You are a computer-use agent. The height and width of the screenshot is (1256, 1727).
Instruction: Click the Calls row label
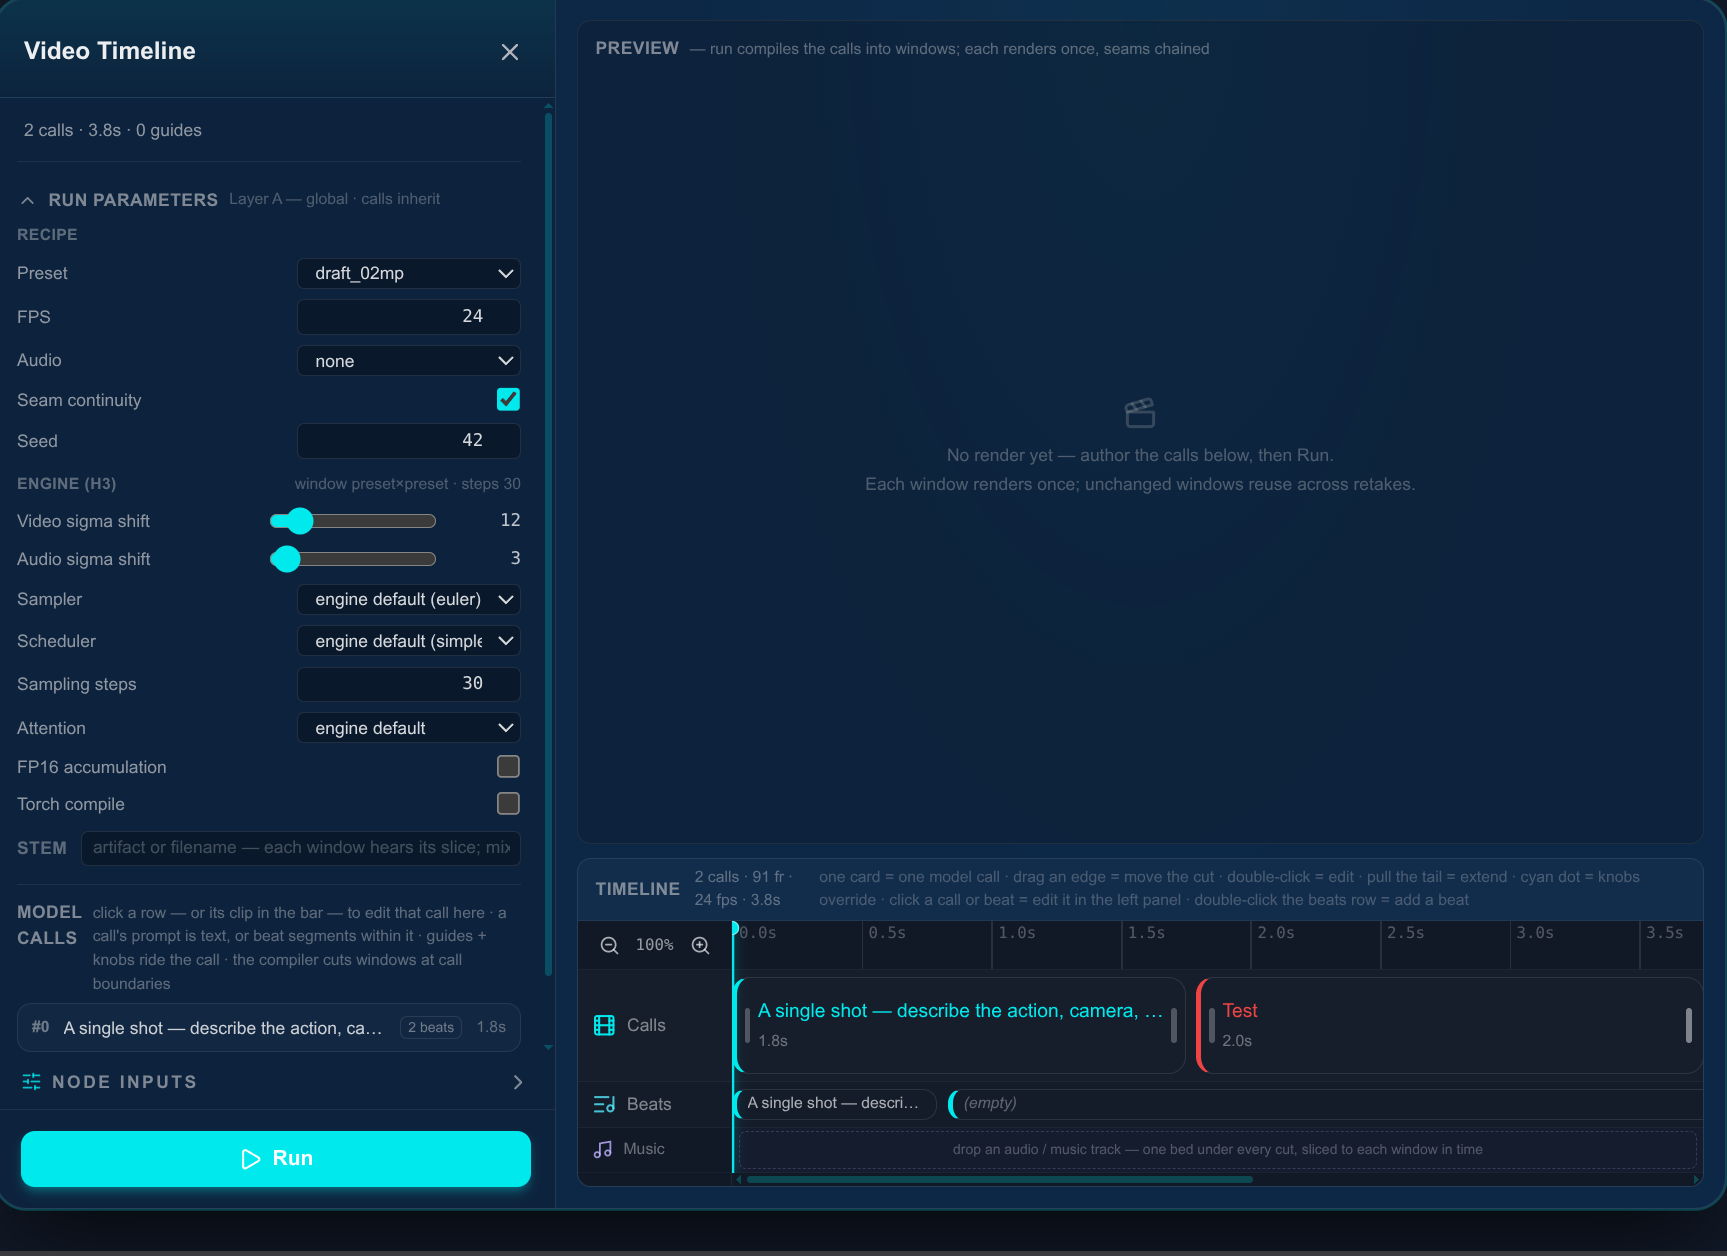pos(646,1025)
